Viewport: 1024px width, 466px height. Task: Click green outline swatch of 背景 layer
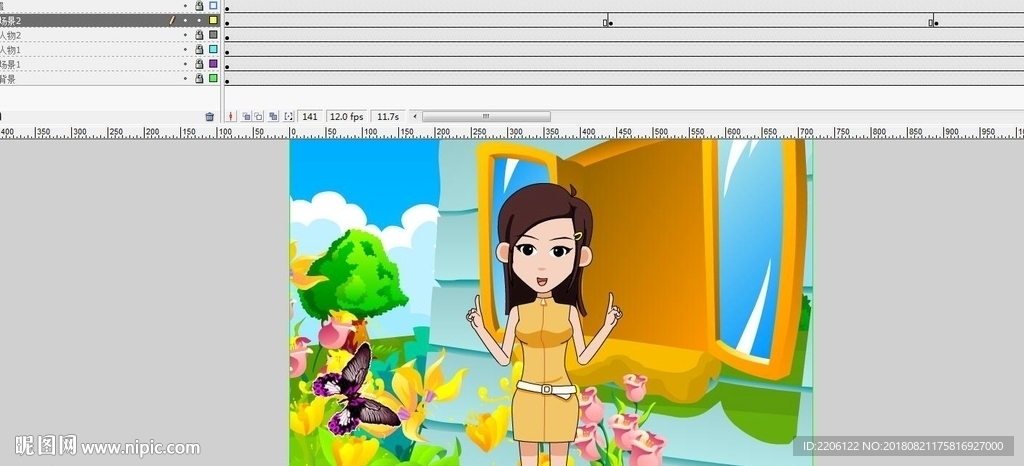[x=213, y=78]
